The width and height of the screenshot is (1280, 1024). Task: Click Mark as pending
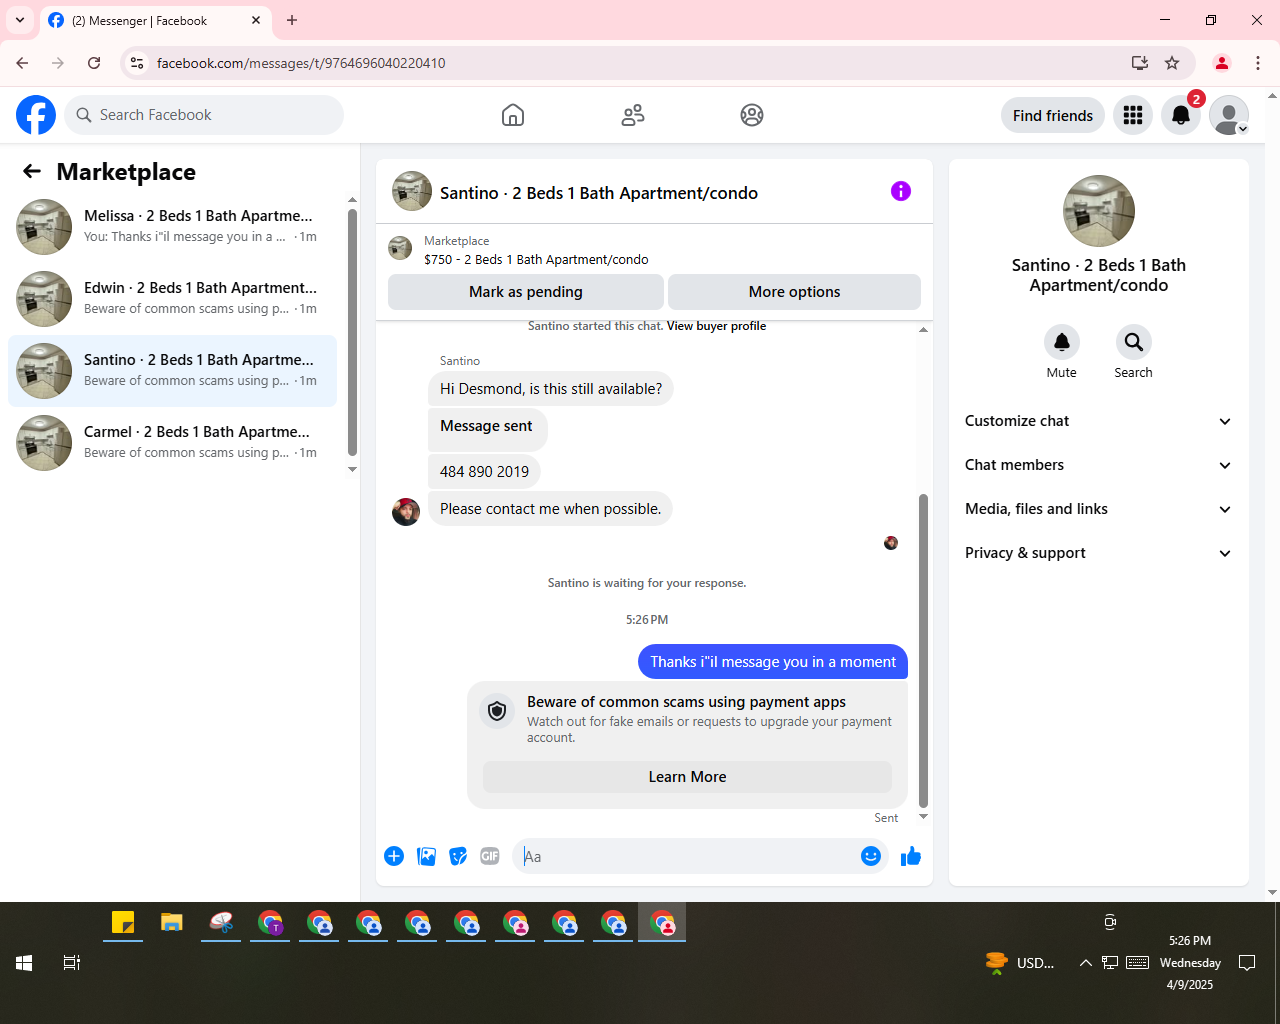click(x=526, y=292)
